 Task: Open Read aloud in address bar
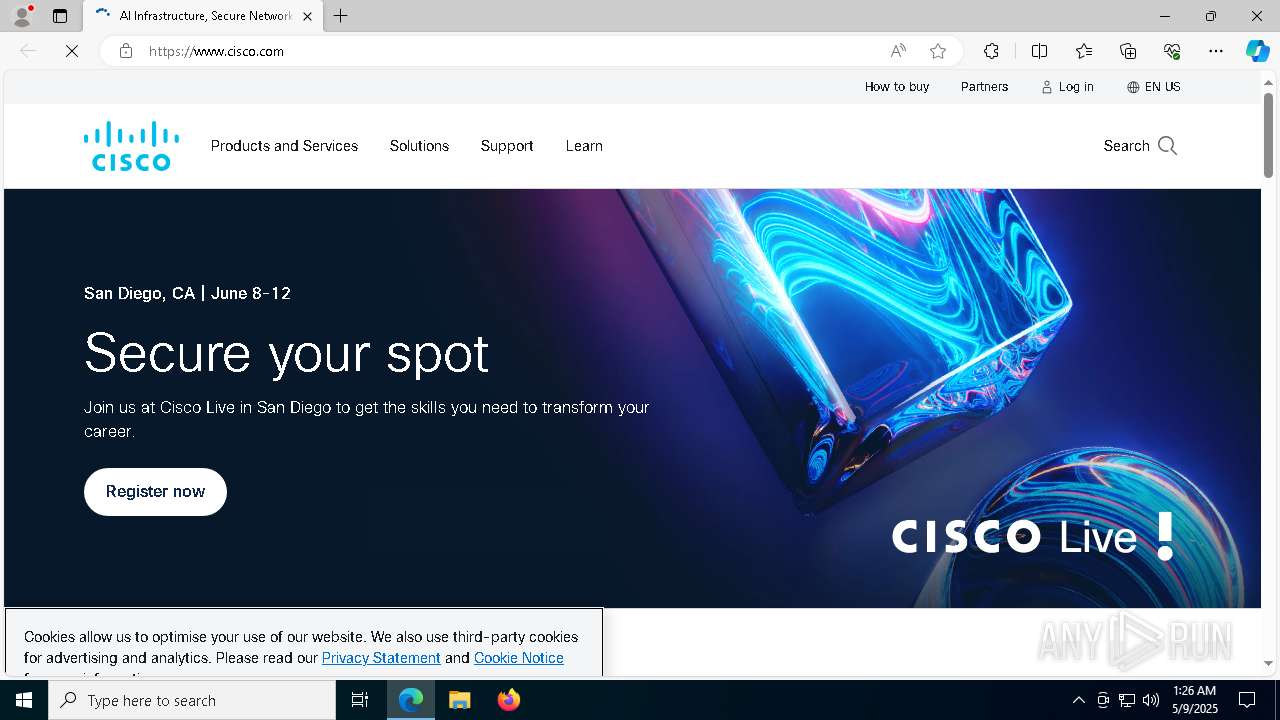click(x=898, y=51)
